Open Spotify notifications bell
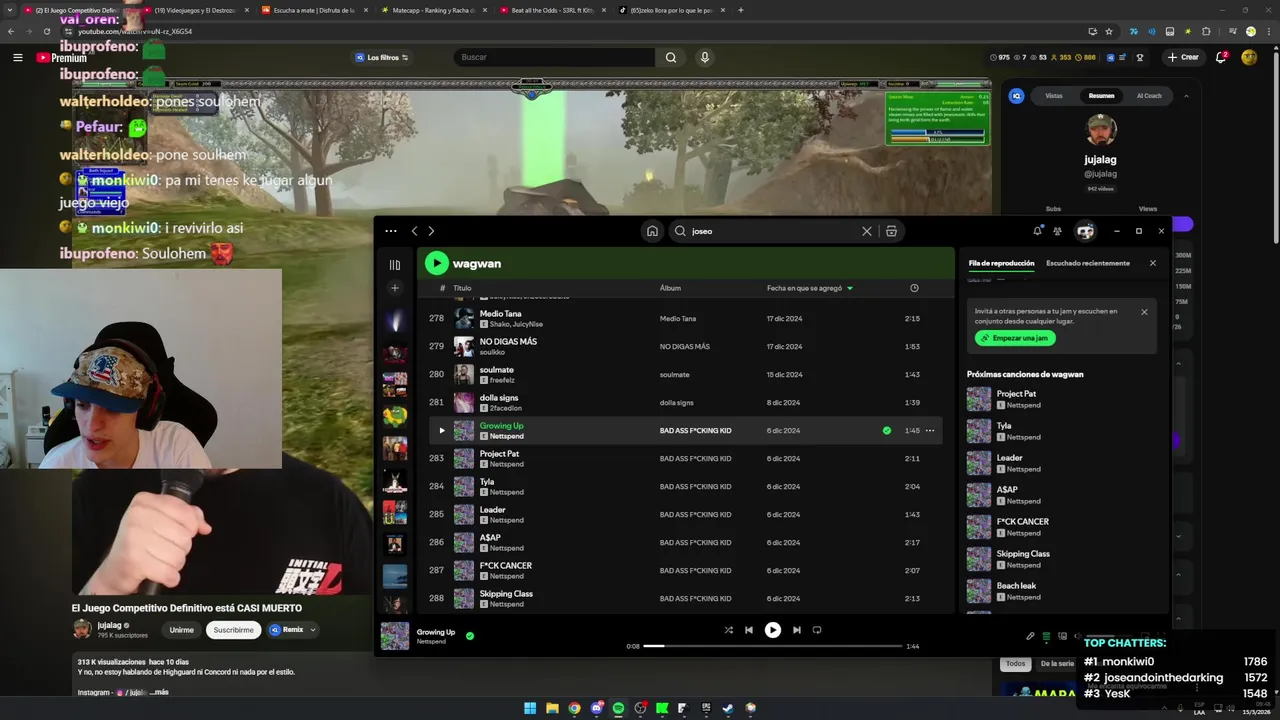The height and width of the screenshot is (720, 1280). click(1037, 231)
